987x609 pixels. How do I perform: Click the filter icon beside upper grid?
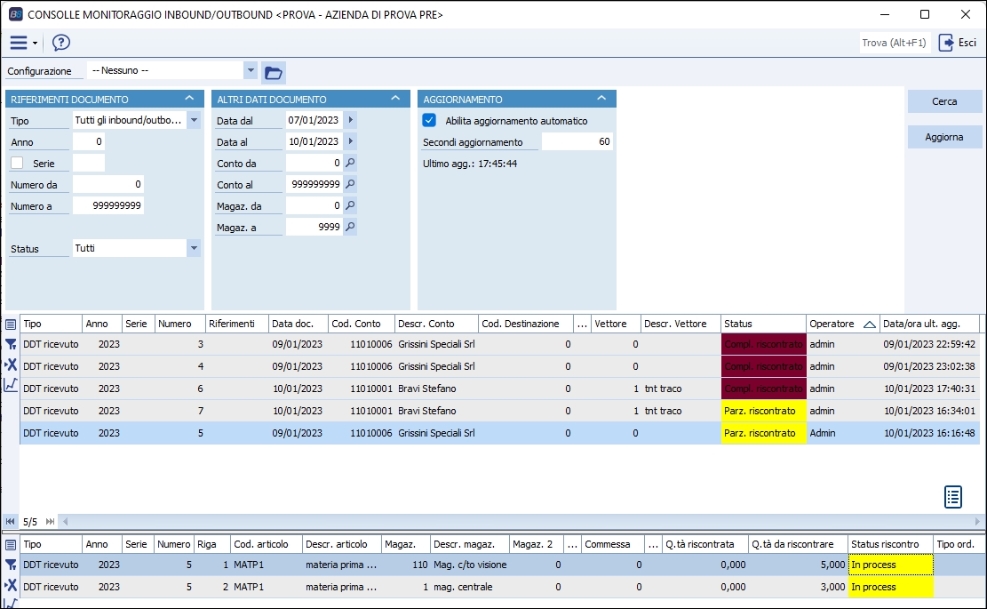click(11, 344)
